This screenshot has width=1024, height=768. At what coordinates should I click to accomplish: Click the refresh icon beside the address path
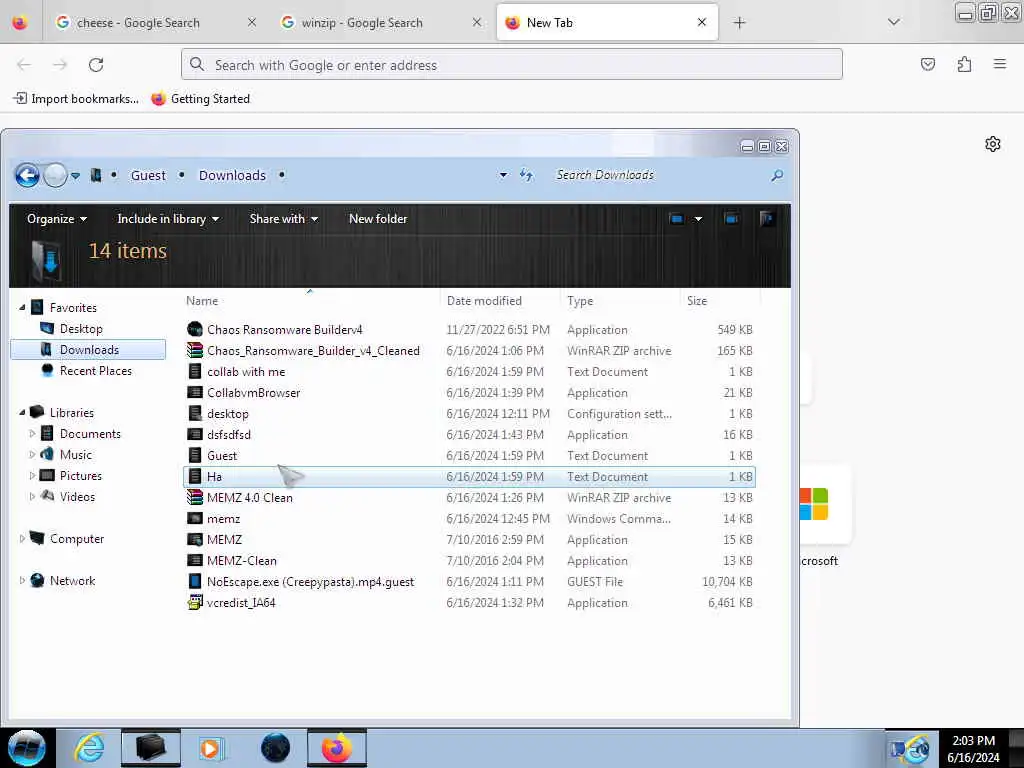pyautogui.click(x=526, y=175)
